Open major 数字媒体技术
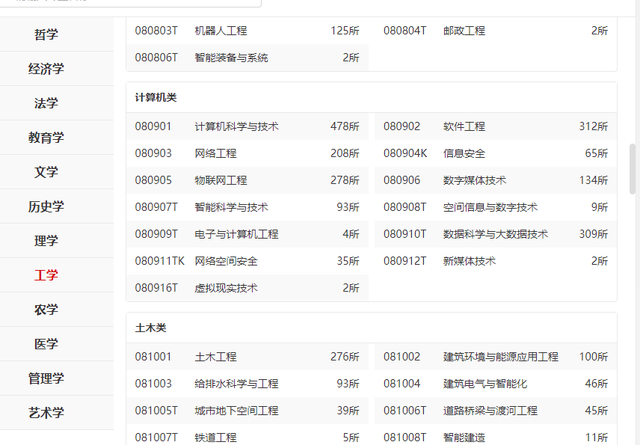The width and height of the screenshot is (640, 445). click(x=475, y=180)
